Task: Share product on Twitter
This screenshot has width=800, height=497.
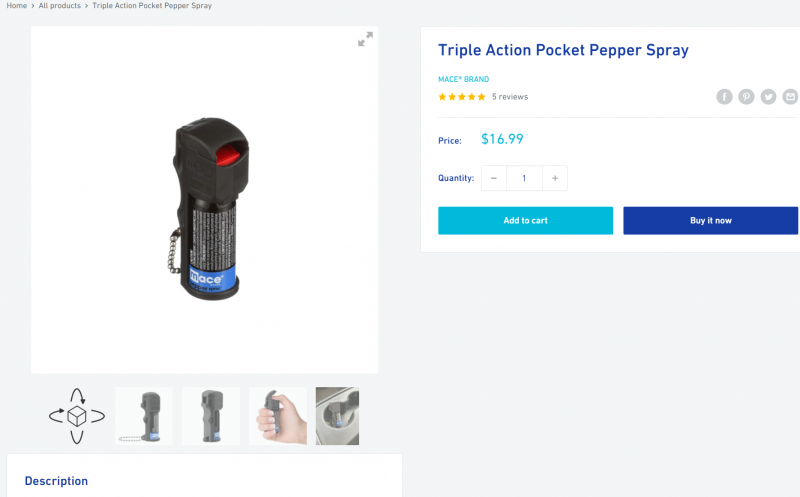Action: pyautogui.click(x=768, y=96)
